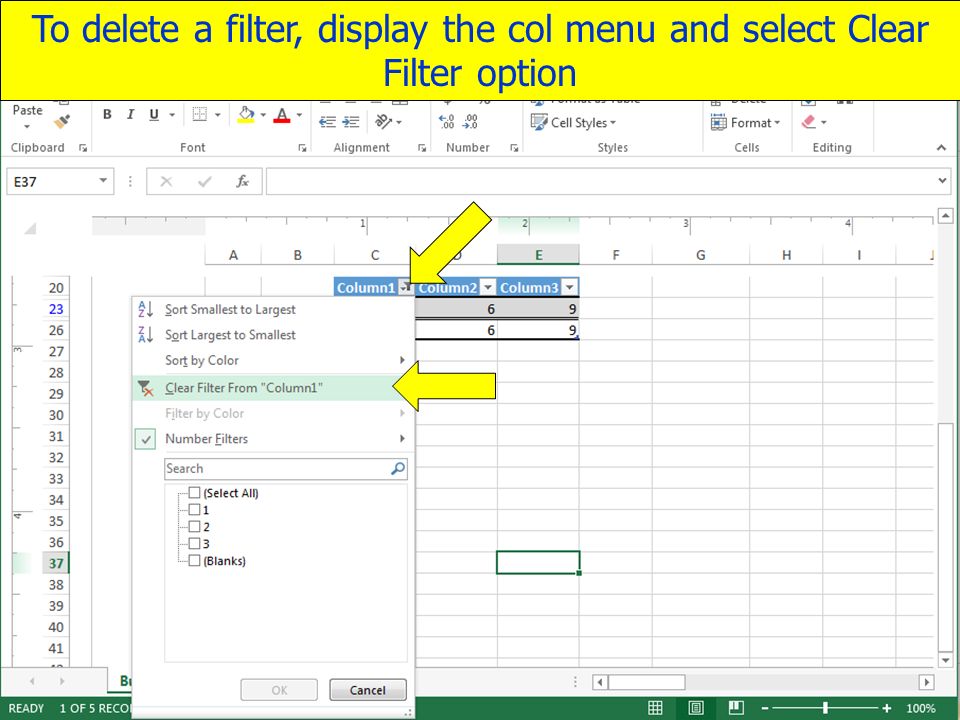This screenshot has height=720, width=960.
Task: Click the search magnifier icon in filter menu
Action: pyautogui.click(x=398, y=468)
